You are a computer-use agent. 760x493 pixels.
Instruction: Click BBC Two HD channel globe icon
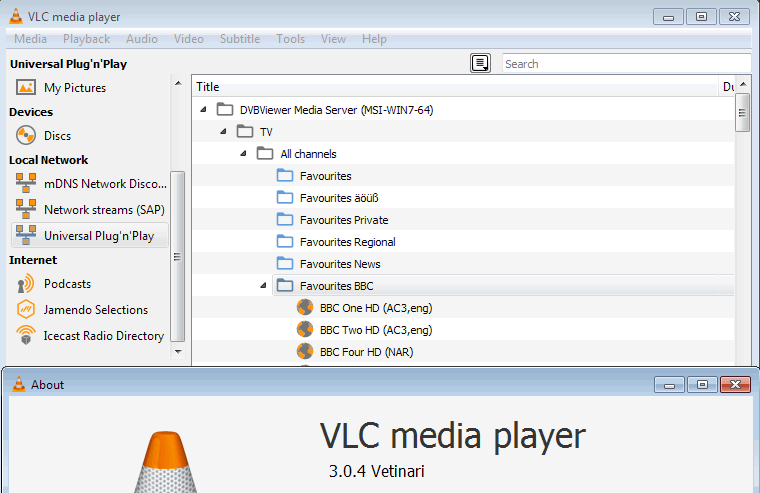coord(305,329)
